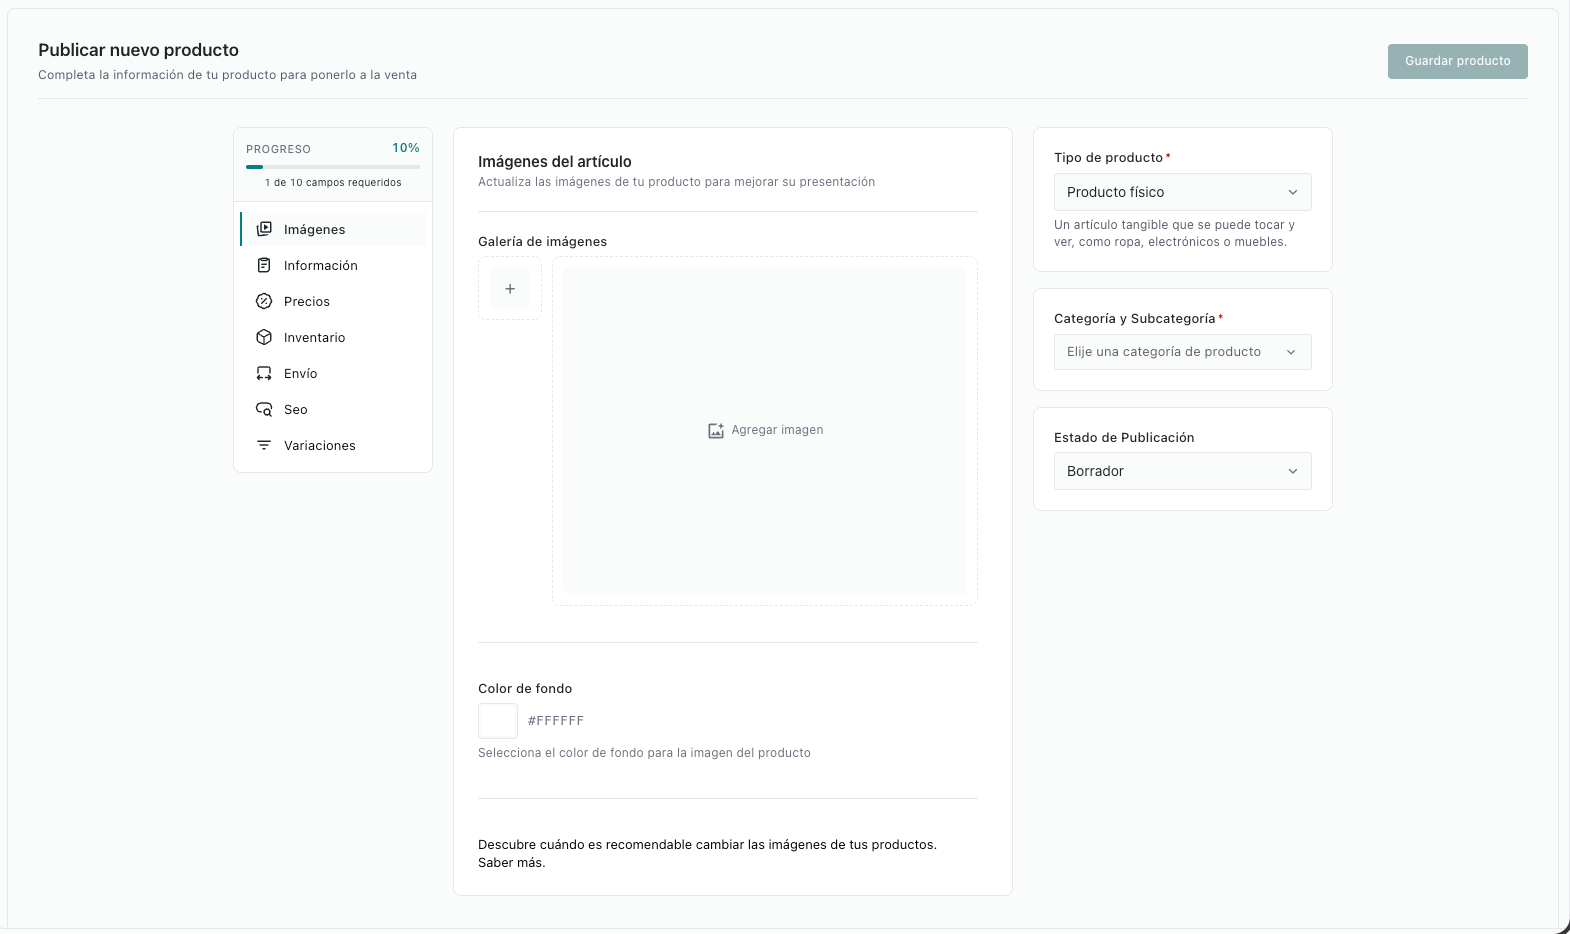The width and height of the screenshot is (1570, 934).
Task: Open the Imágenes section
Action: pyautogui.click(x=333, y=229)
